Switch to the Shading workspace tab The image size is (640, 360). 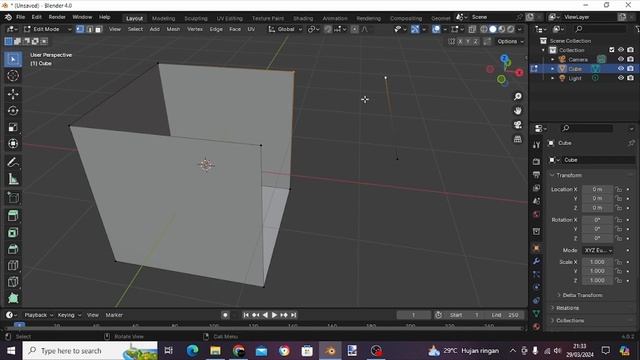point(303,18)
